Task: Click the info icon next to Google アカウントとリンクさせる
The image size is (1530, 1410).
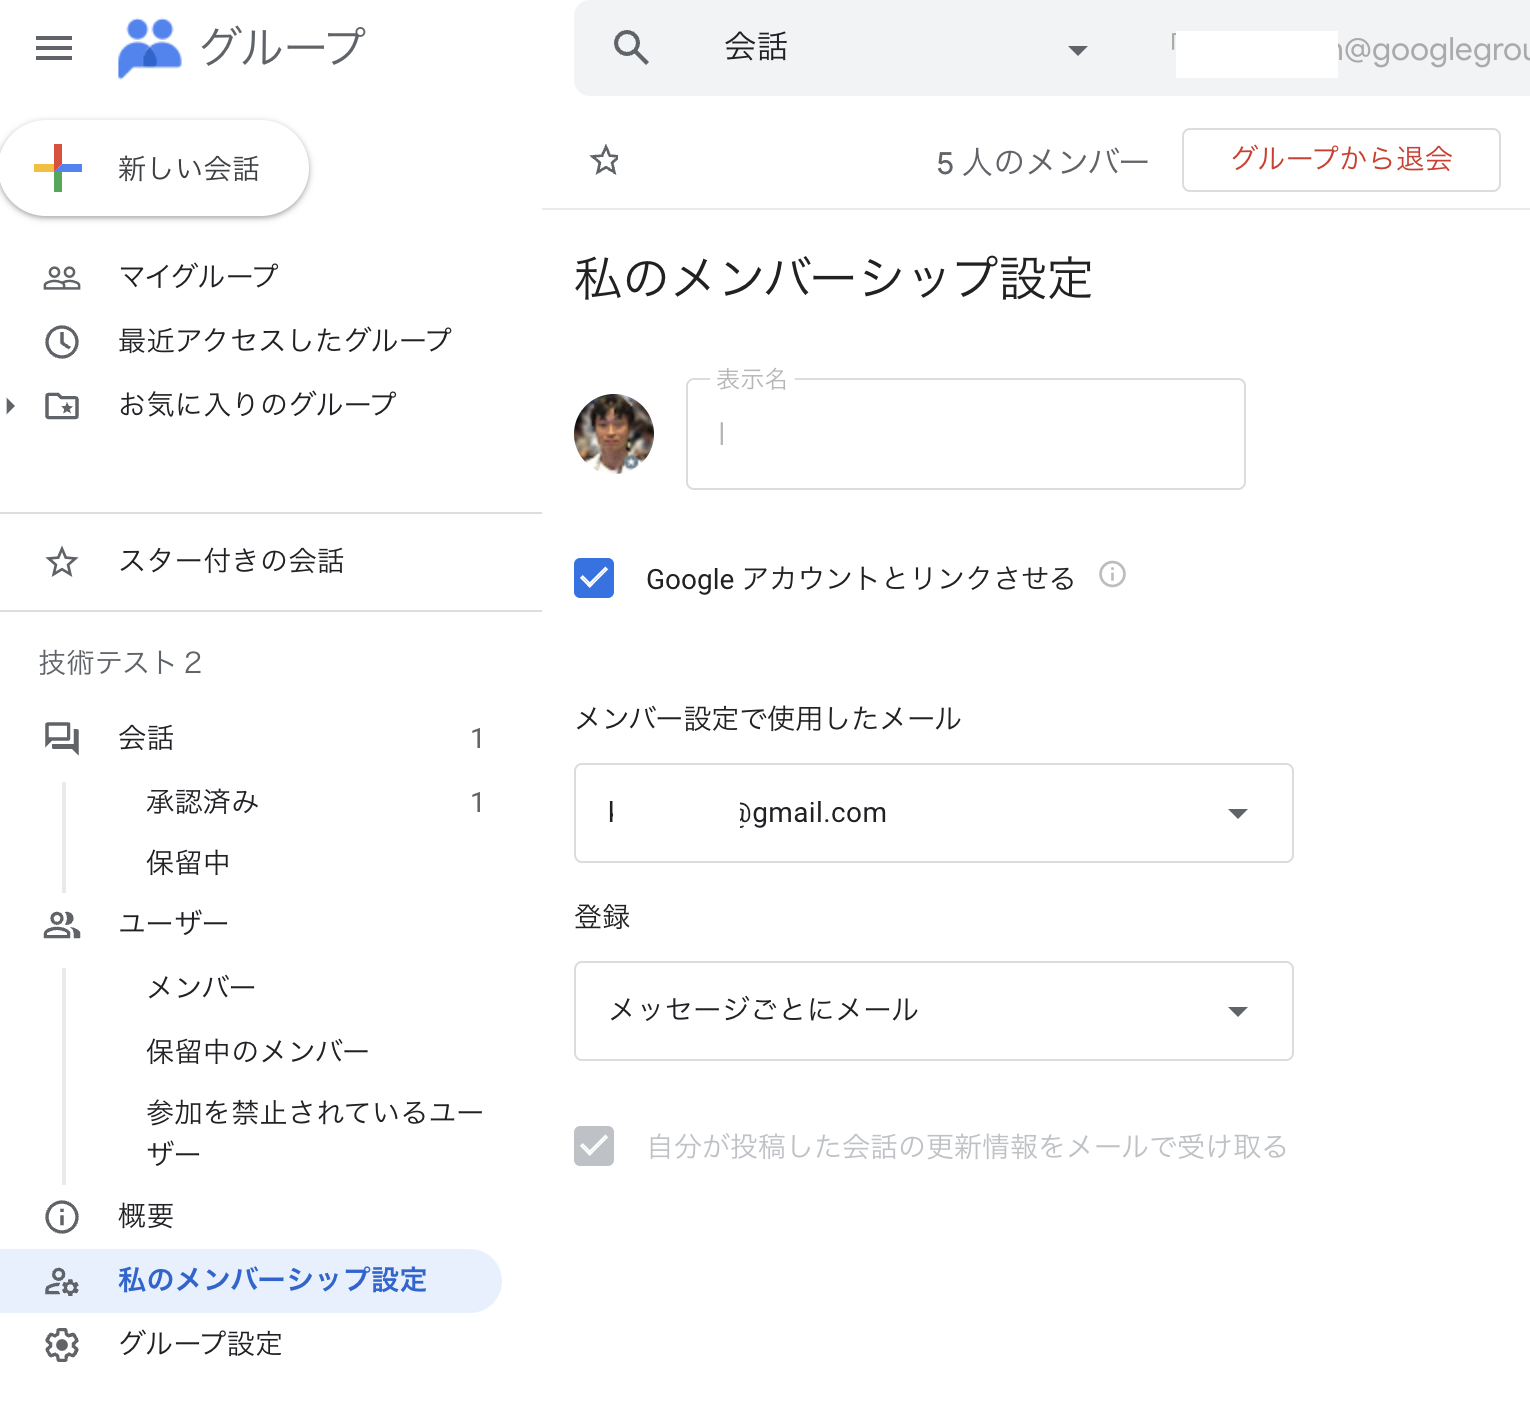Action: (x=1112, y=575)
